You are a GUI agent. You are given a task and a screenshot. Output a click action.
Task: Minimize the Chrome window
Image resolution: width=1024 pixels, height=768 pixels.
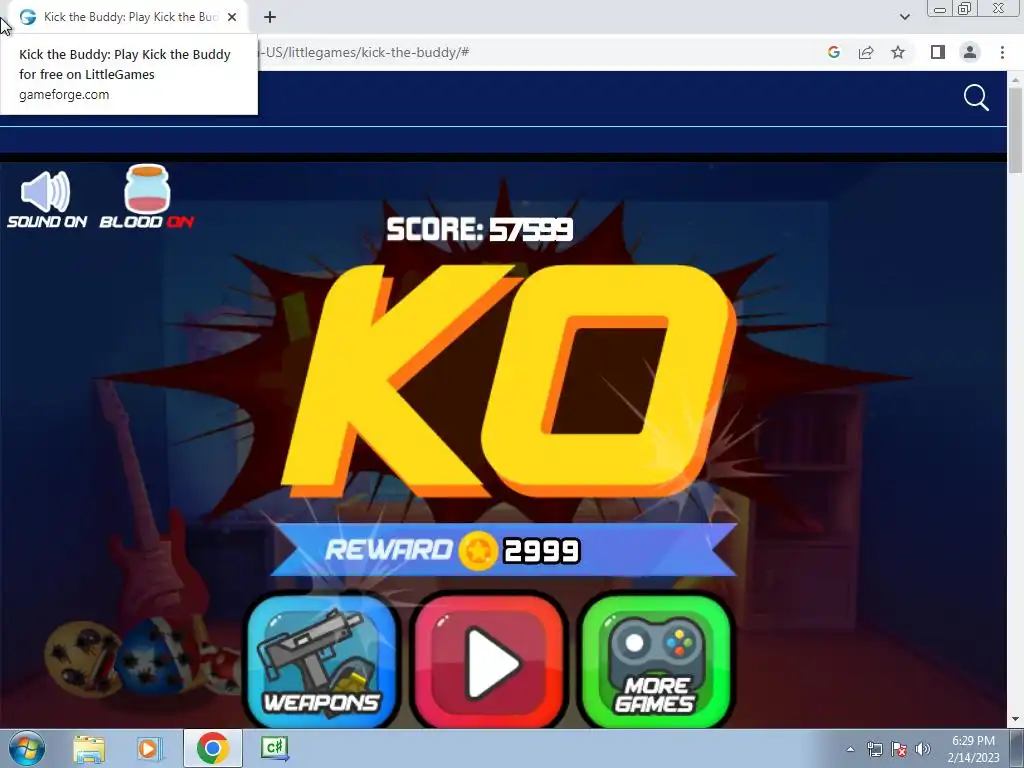940,8
